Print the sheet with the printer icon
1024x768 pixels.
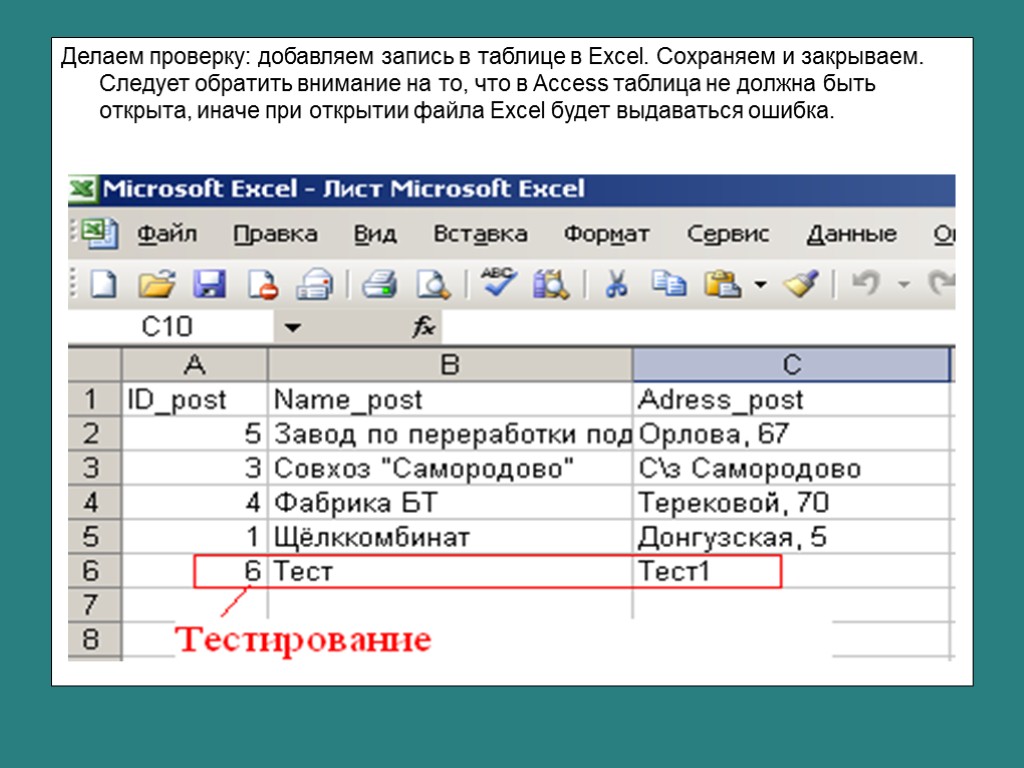[x=379, y=284]
